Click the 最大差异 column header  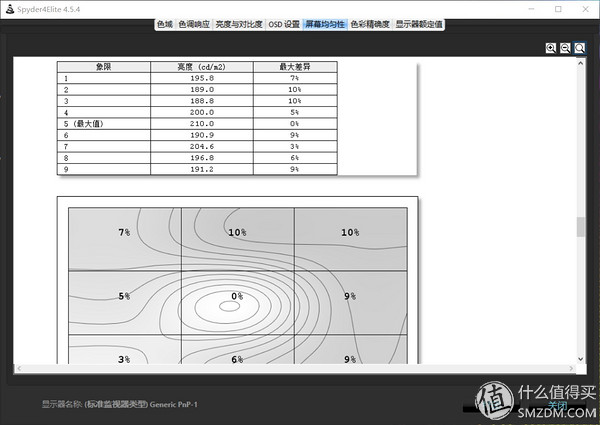tap(295, 67)
